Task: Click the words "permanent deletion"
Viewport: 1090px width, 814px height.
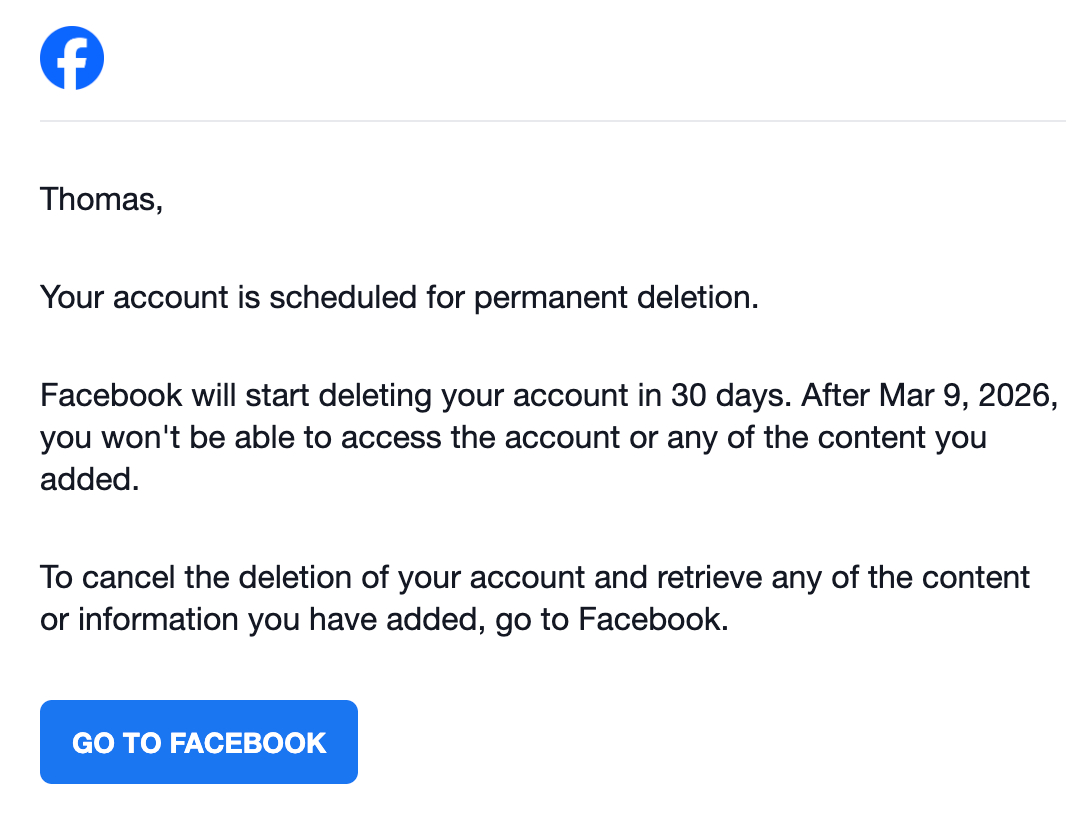Action: (617, 297)
